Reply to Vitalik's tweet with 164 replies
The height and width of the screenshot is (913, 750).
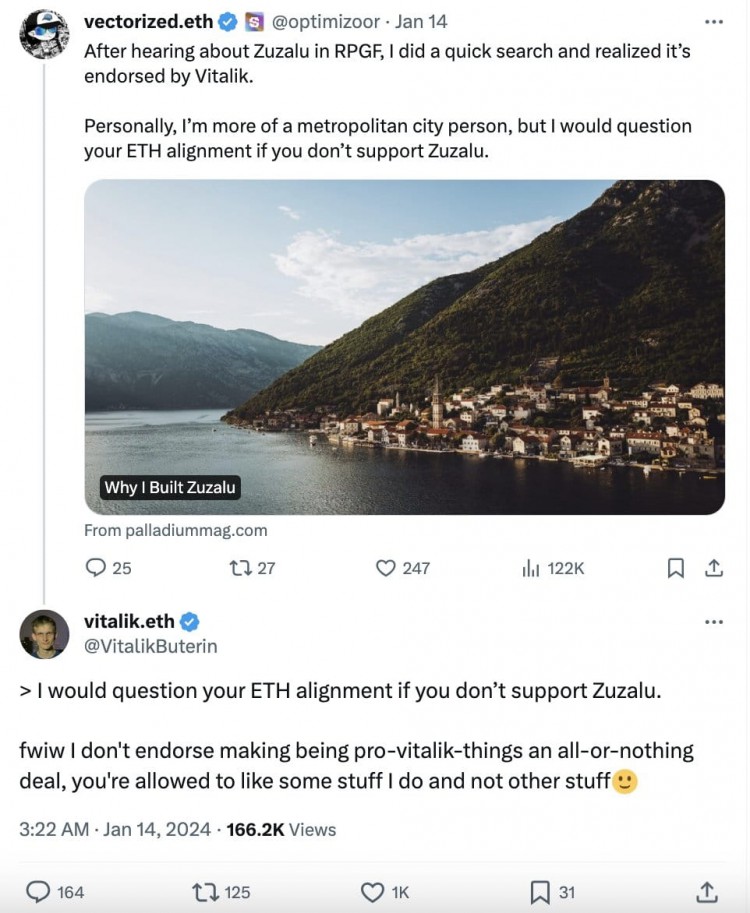tap(55, 892)
